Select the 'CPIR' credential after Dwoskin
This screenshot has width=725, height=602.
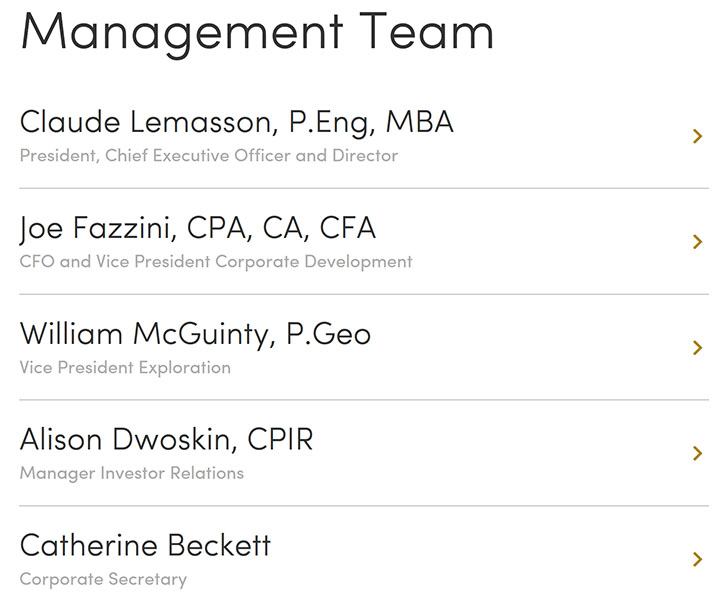pyautogui.click(x=280, y=439)
